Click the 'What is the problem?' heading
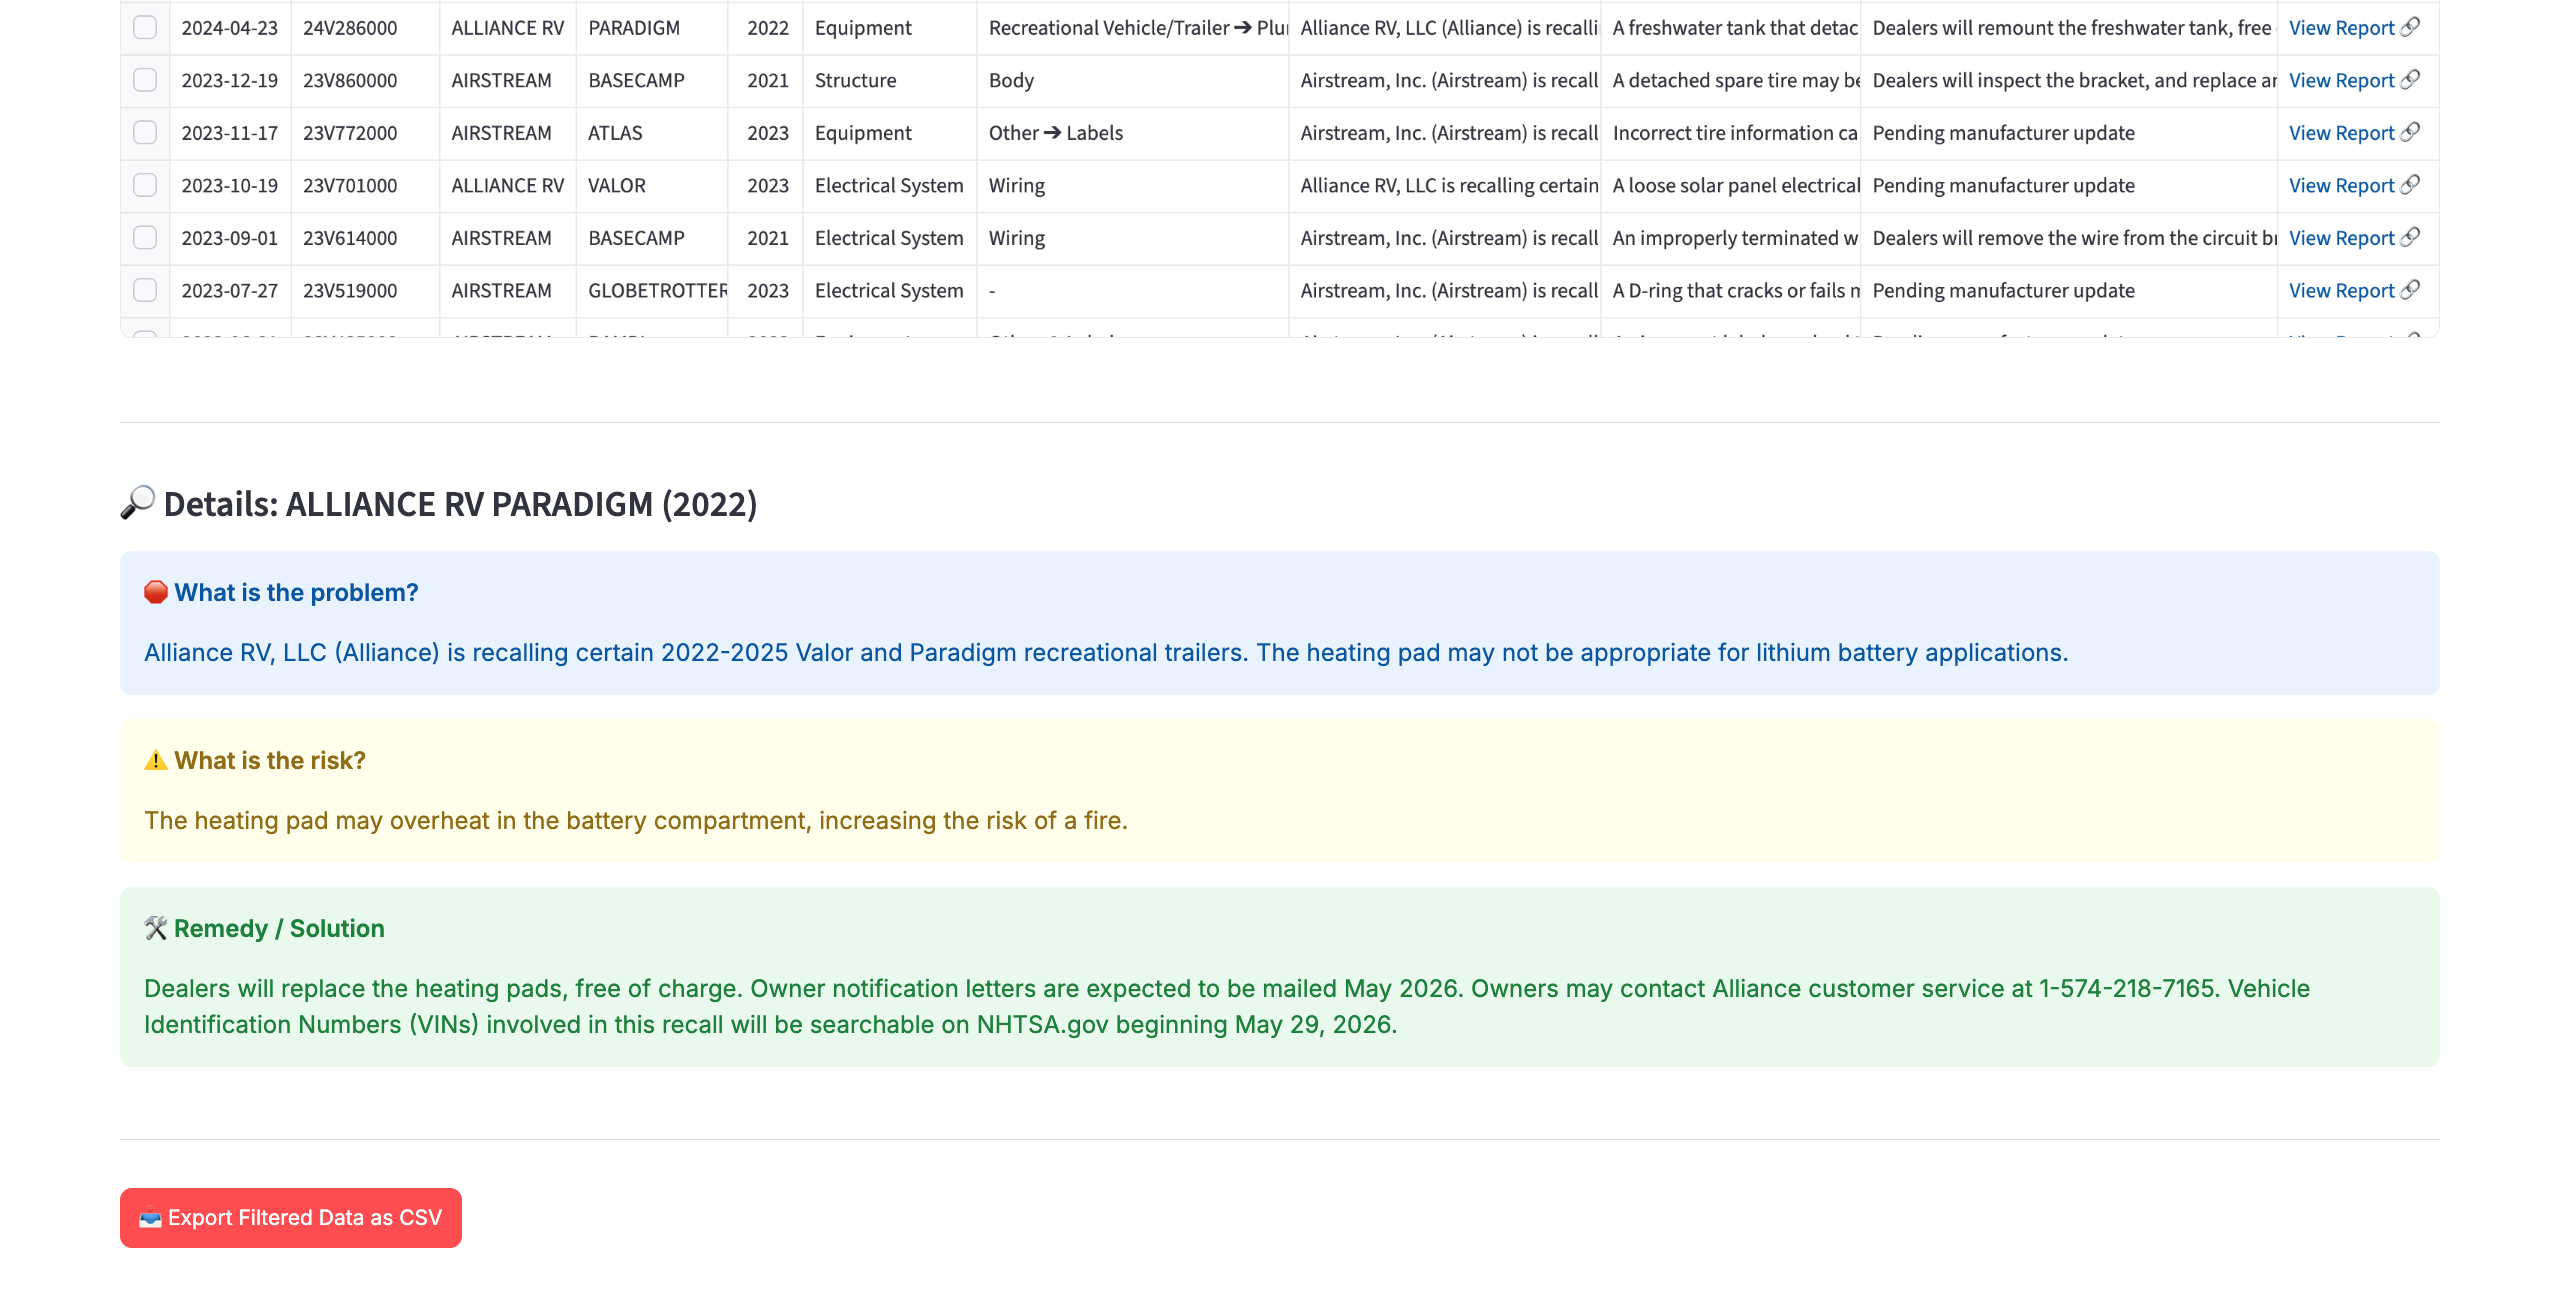 296,592
